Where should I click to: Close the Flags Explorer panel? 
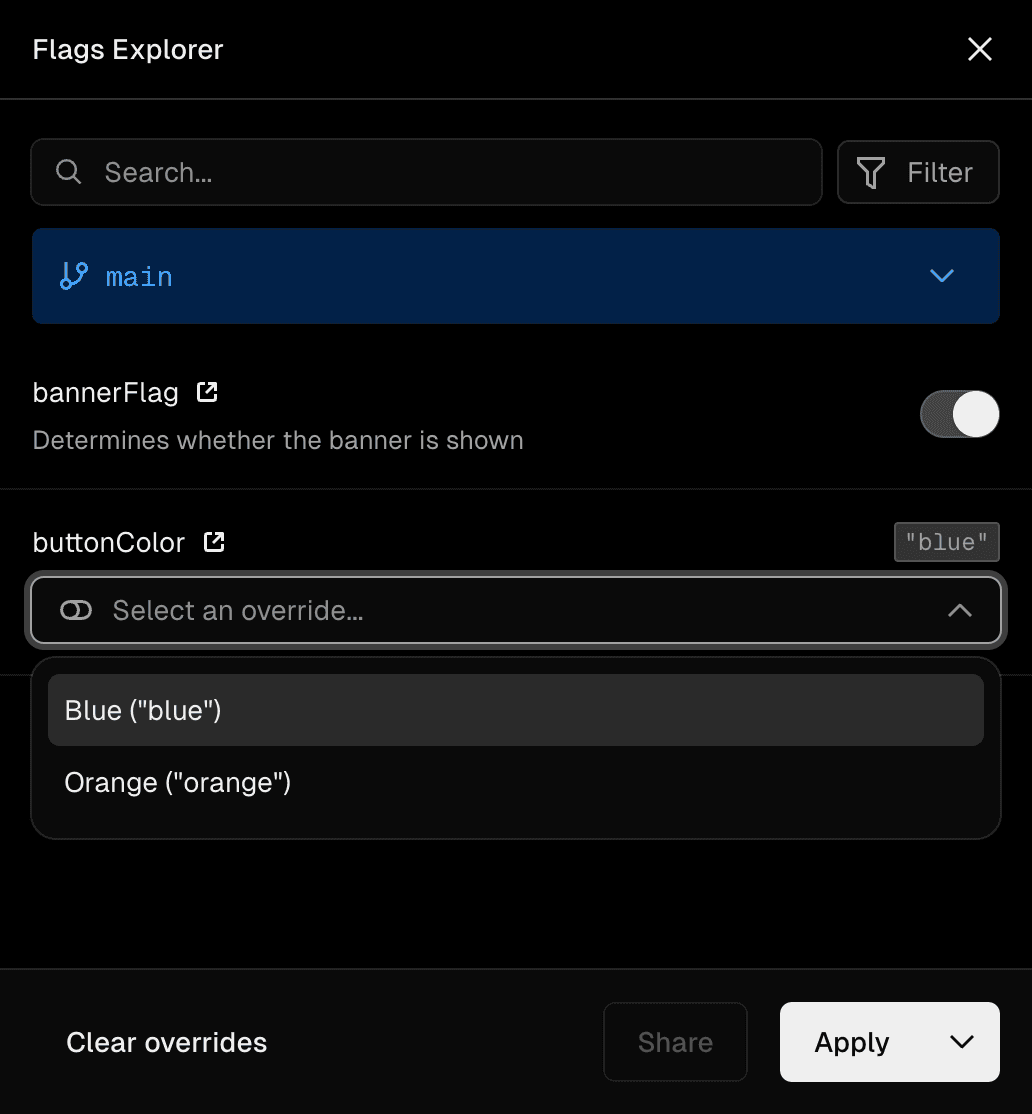[x=979, y=49]
